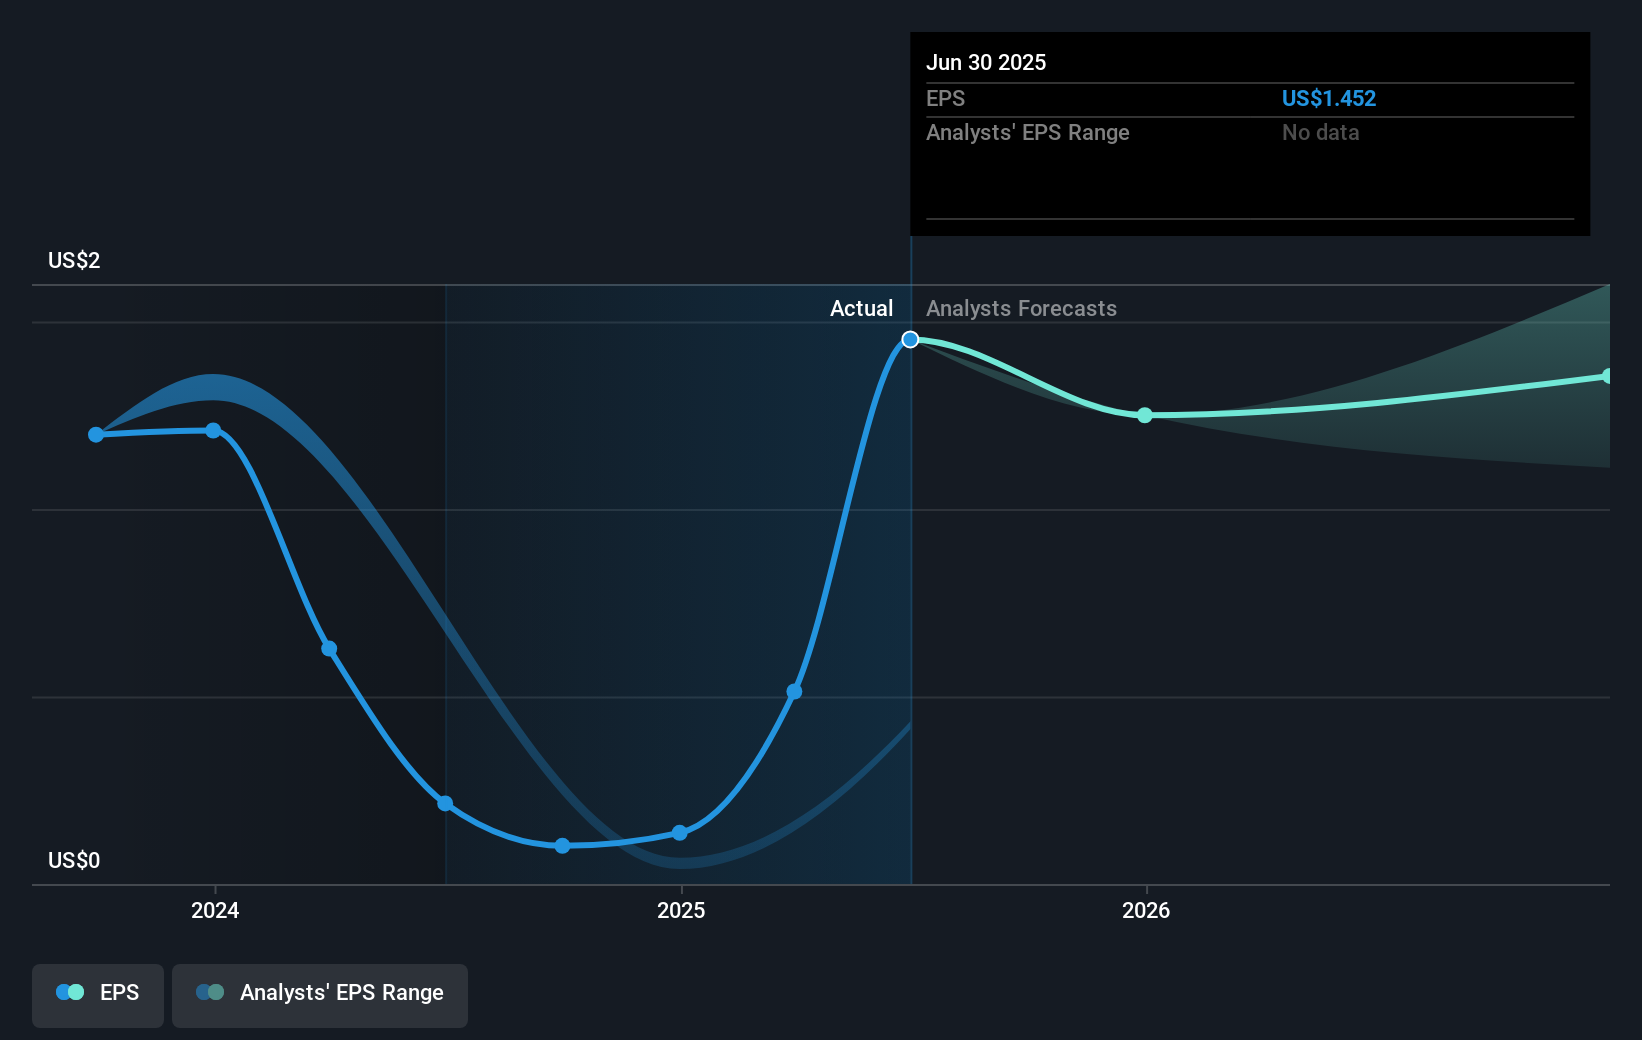Click the 2025 x-axis label
The image size is (1642, 1040).
(681, 910)
